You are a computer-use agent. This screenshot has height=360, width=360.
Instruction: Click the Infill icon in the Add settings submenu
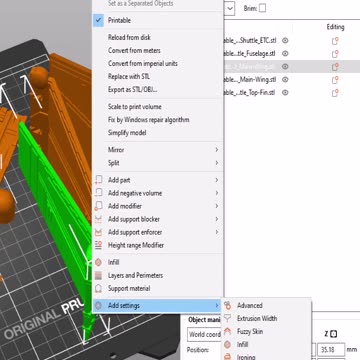point(228,344)
